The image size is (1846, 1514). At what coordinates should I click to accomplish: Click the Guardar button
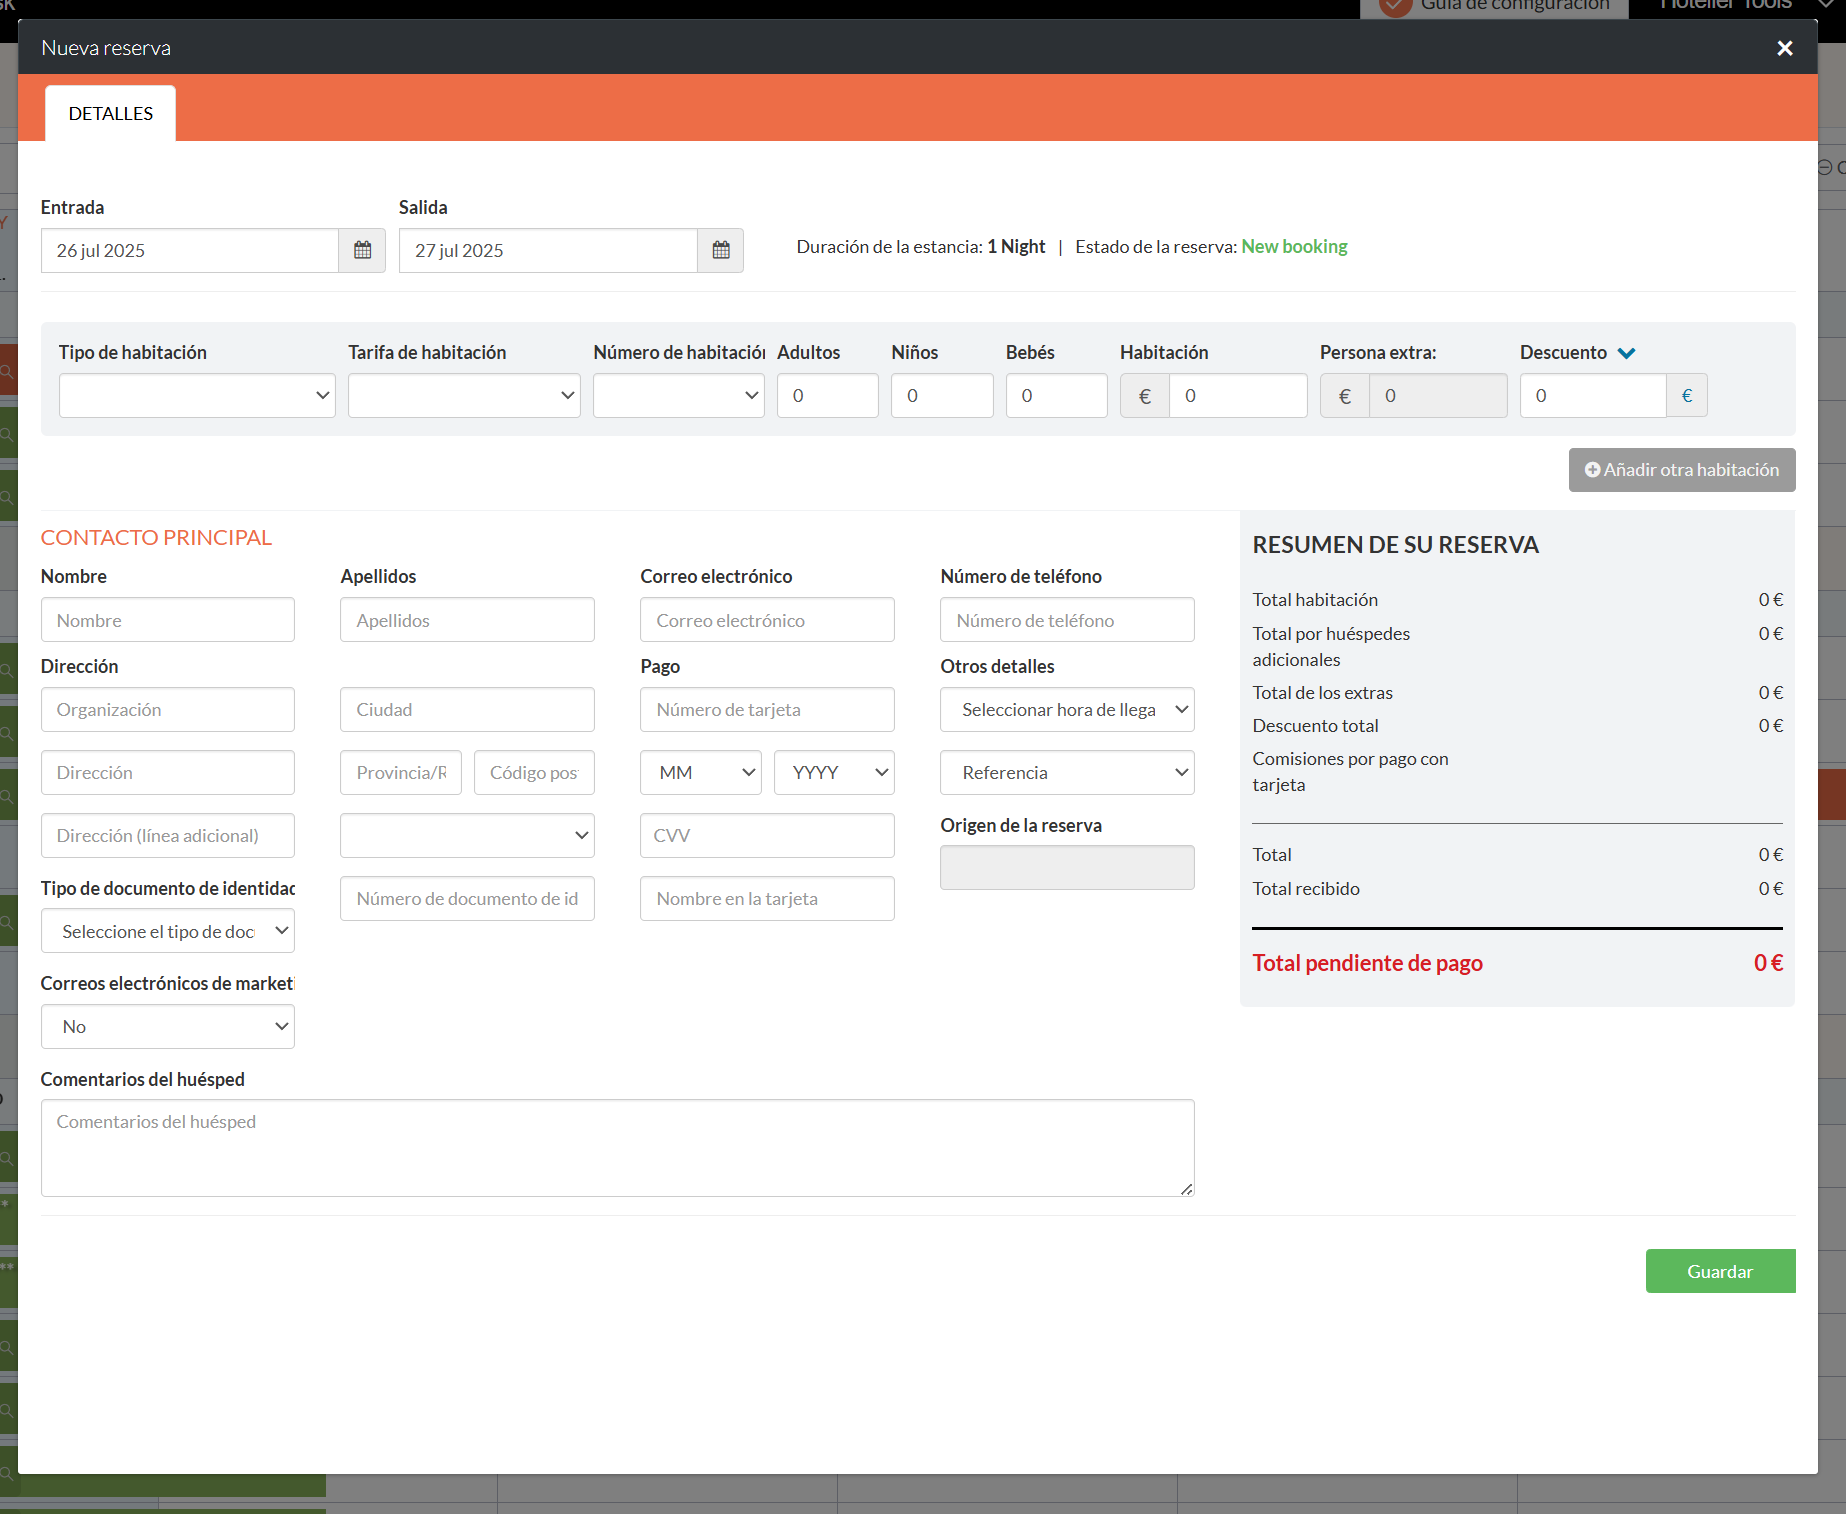coord(1720,1271)
